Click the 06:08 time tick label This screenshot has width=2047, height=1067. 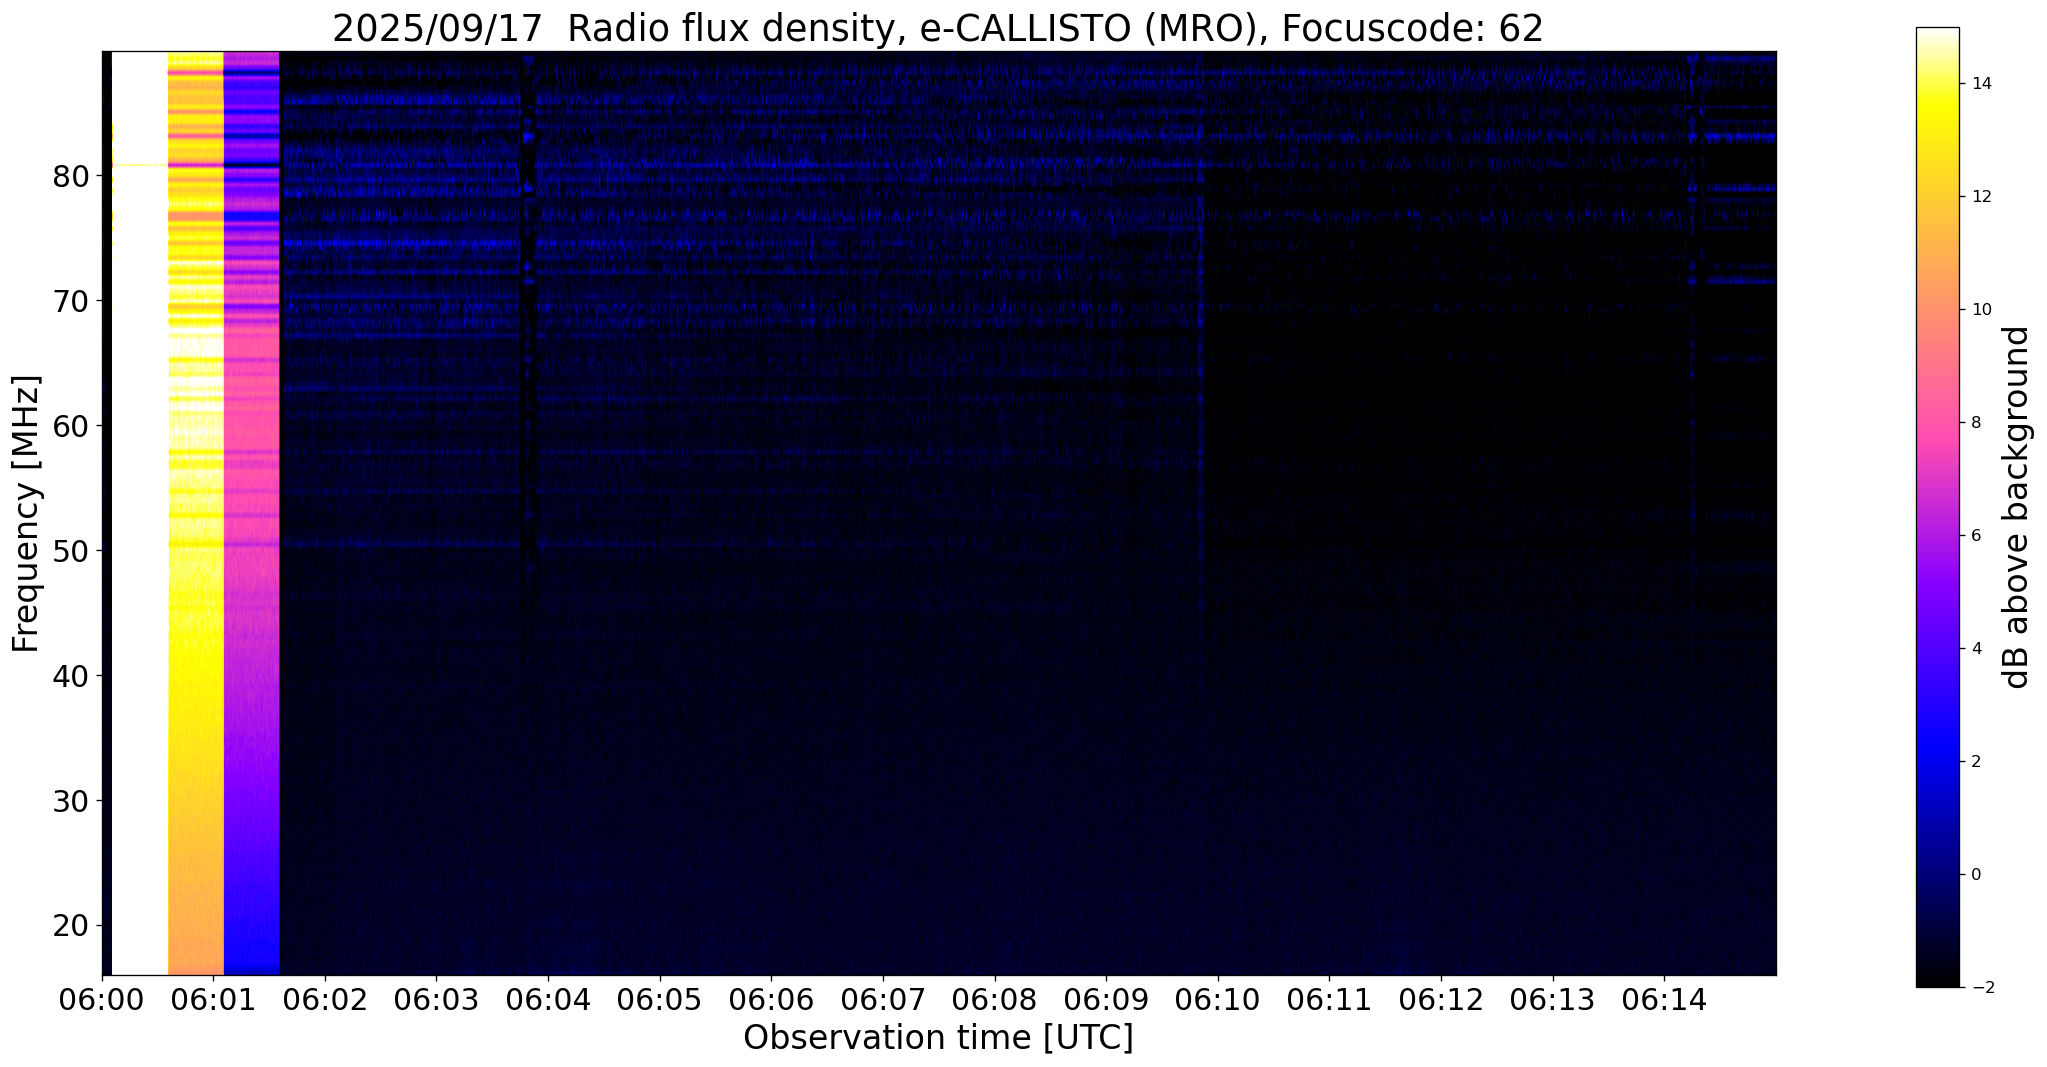pyautogui.click(x=995, y=999)
